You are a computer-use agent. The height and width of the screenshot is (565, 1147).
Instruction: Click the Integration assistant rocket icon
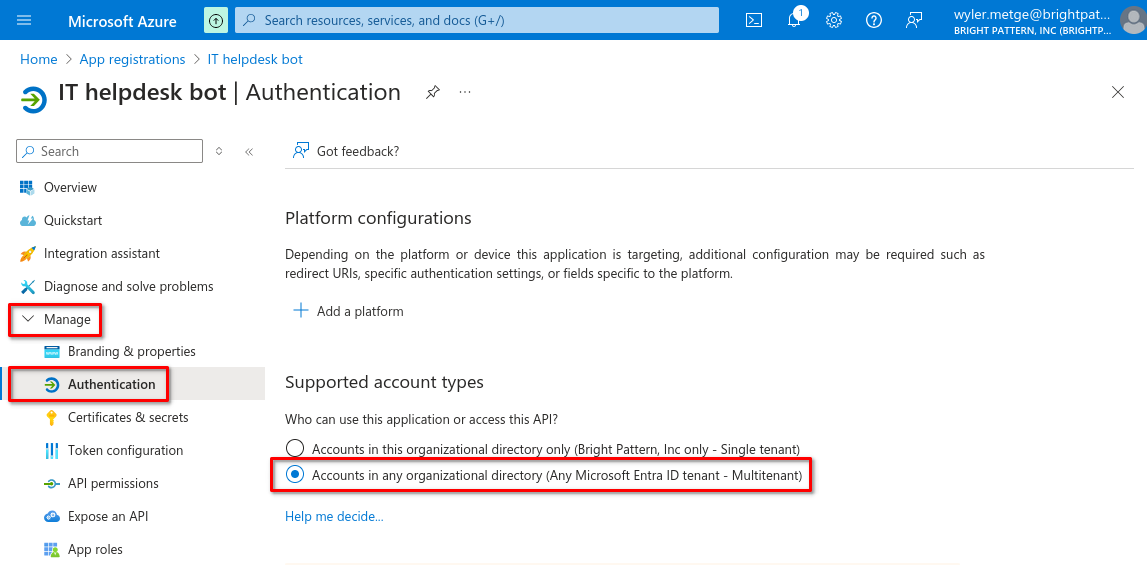click(28, 253)
